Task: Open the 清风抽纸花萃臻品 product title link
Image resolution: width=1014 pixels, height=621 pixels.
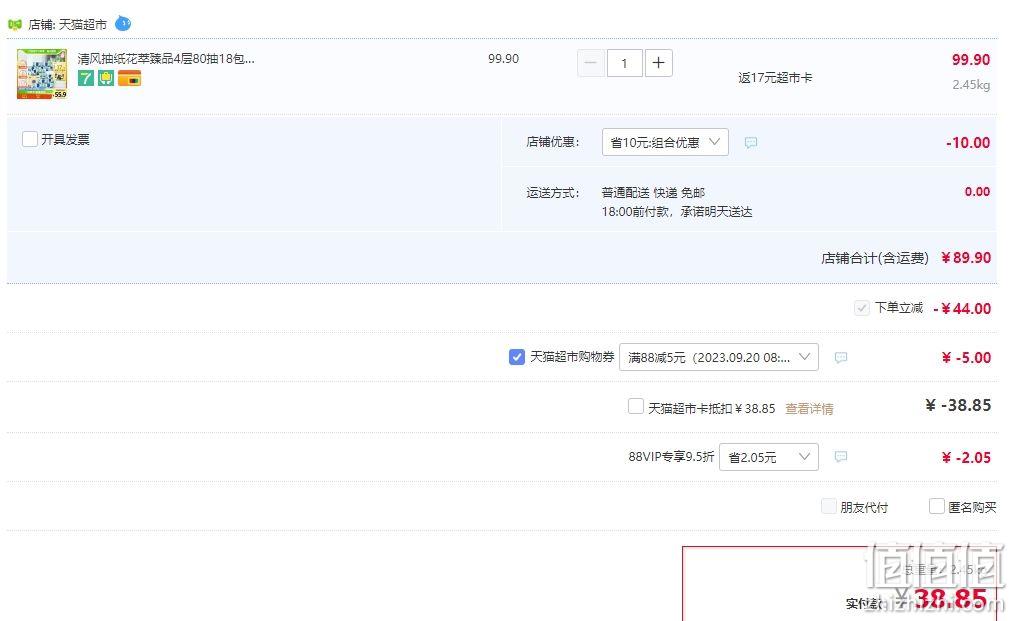Action: click(x=166, y=58)
